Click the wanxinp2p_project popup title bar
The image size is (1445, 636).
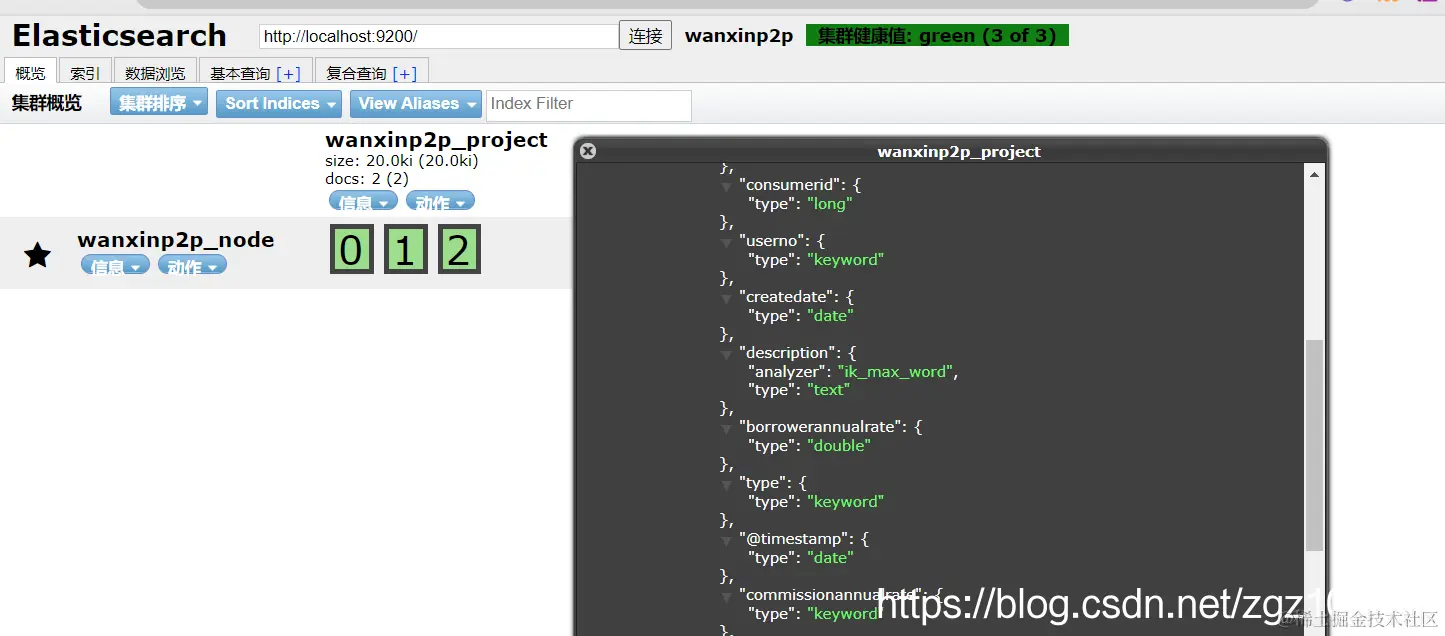[x=951, y=151]
